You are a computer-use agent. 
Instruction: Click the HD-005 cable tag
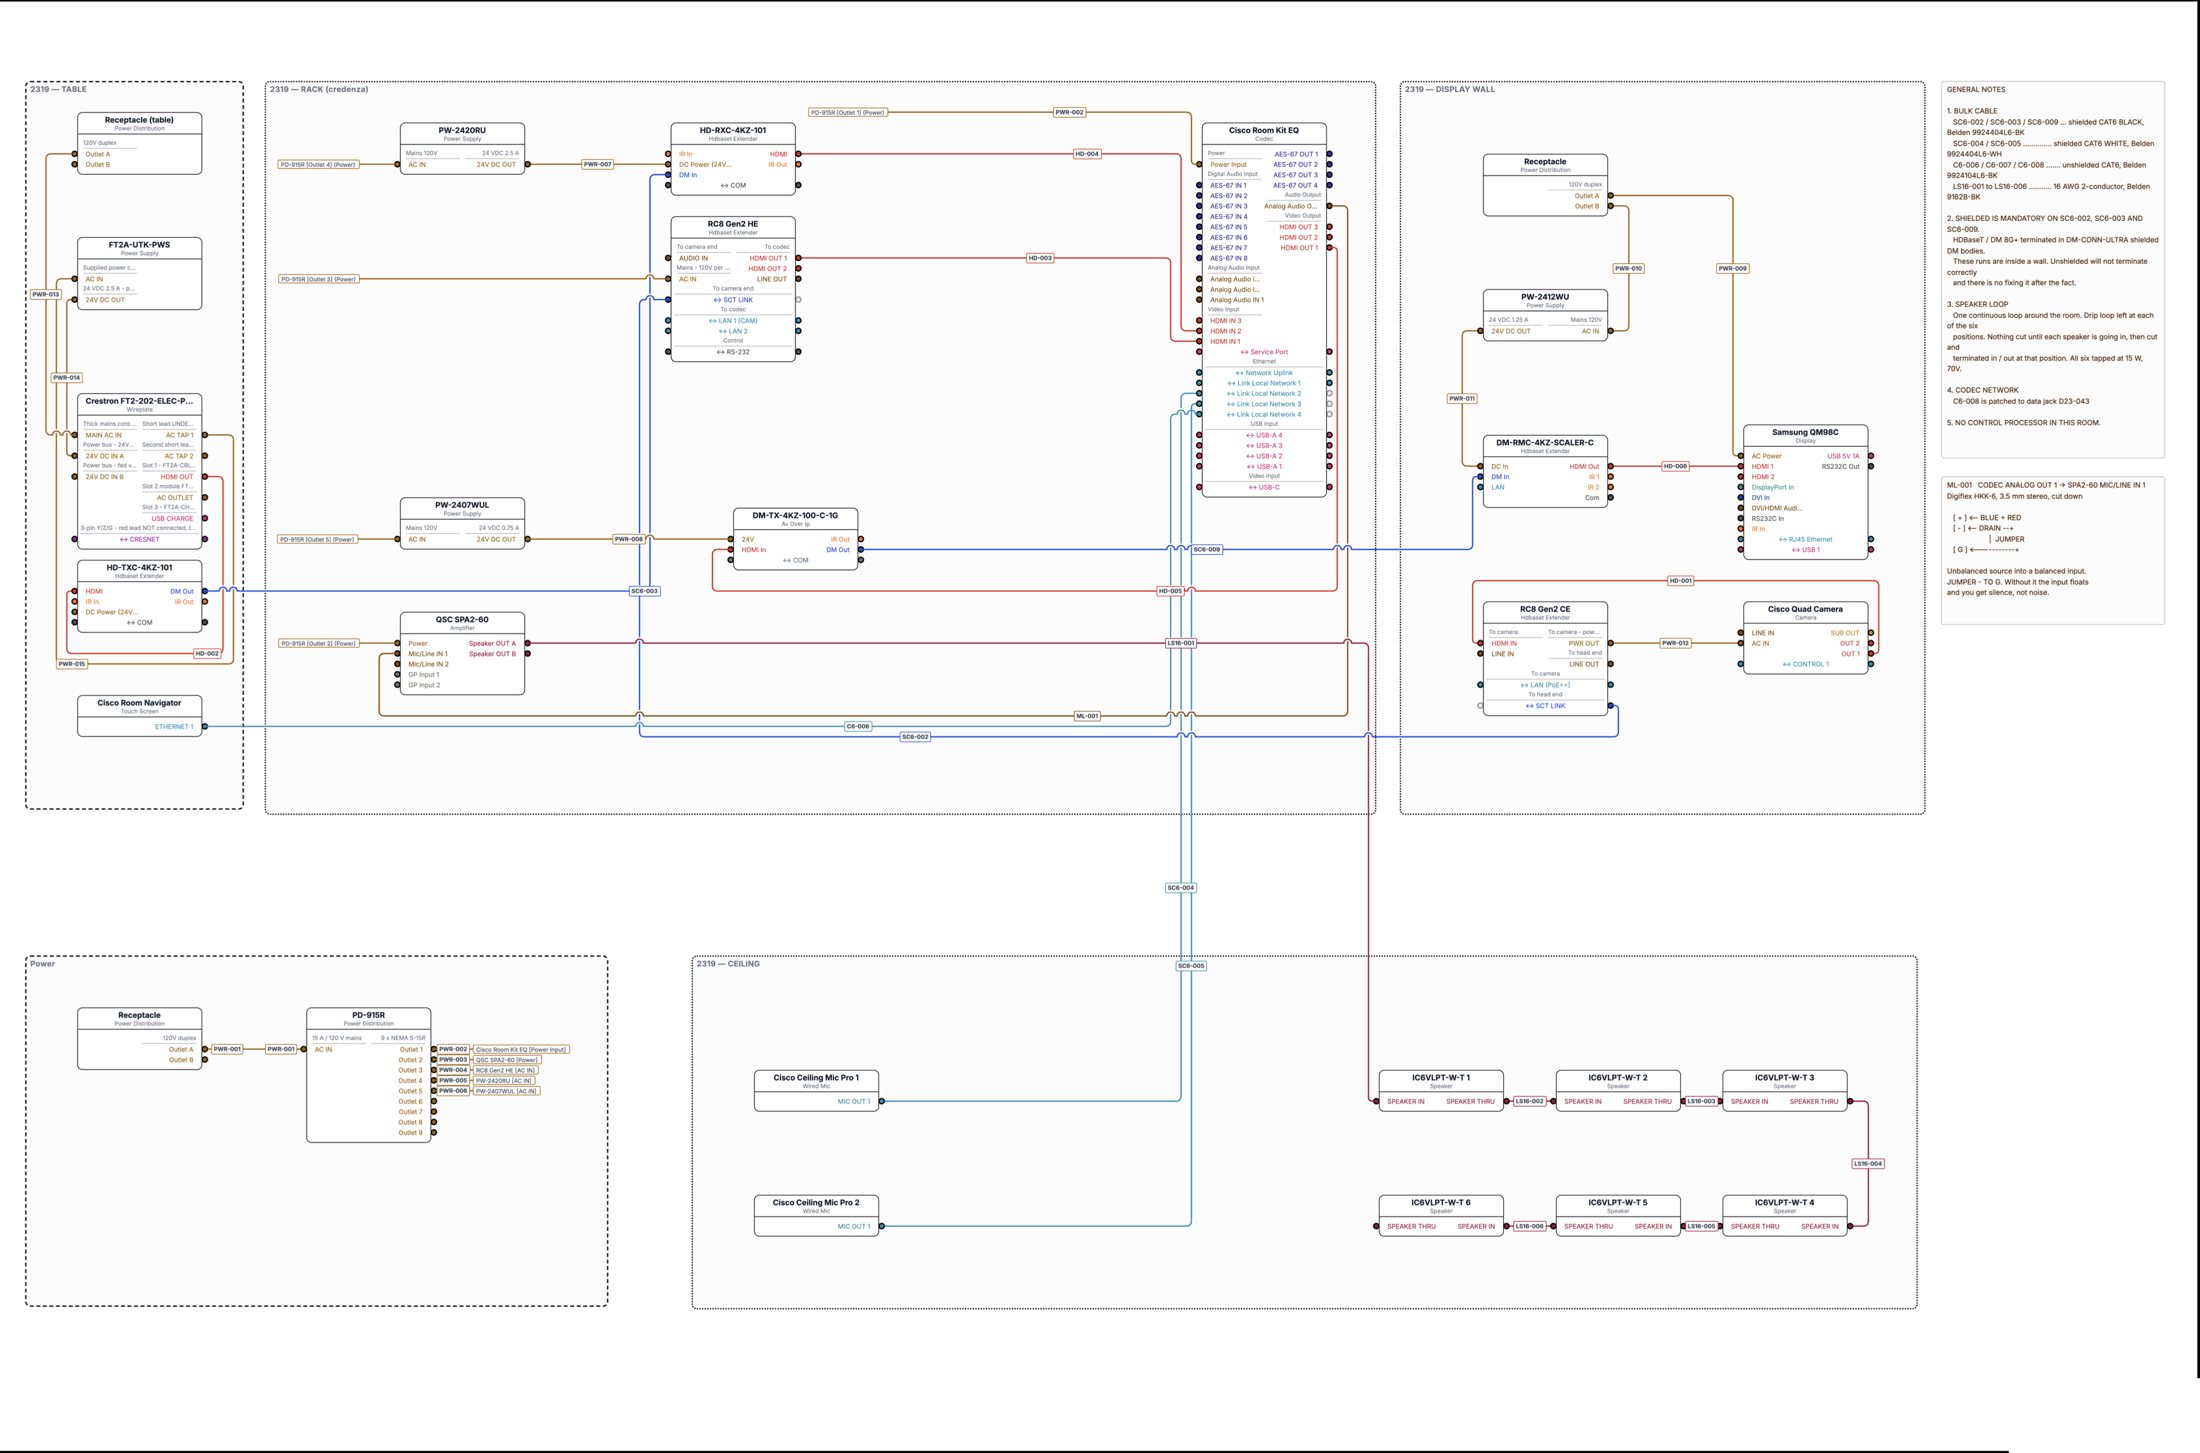click(x=1170, y=591)
